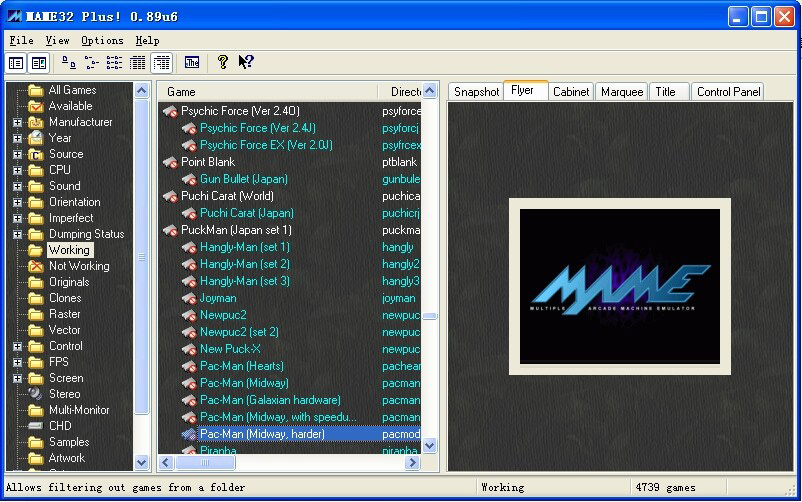This screenshot has width=802, height=502.
Task: Click the context help arrow icon
Action: 246,63
